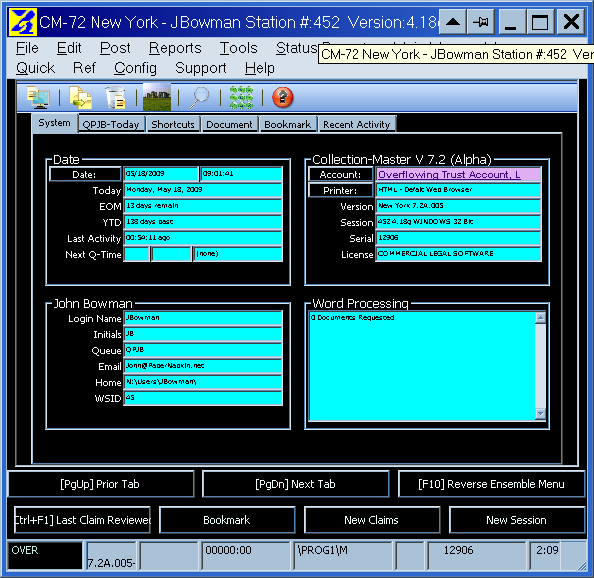Screen dimensions: 594x578
Task: Click the Next Q-Time (none) field
Action: click(238, 254)
